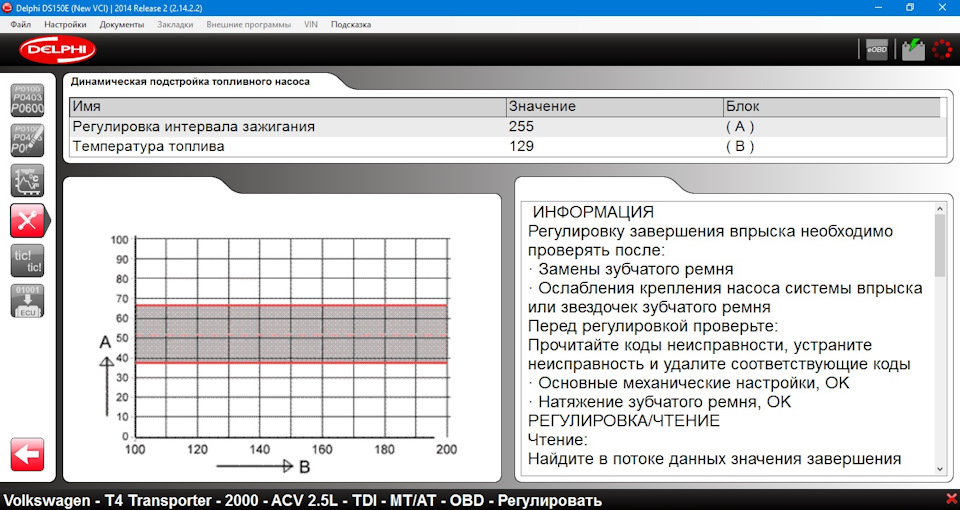Open the ECU programming icon
The width and height of the screenshot is (960, 510).
27,301
